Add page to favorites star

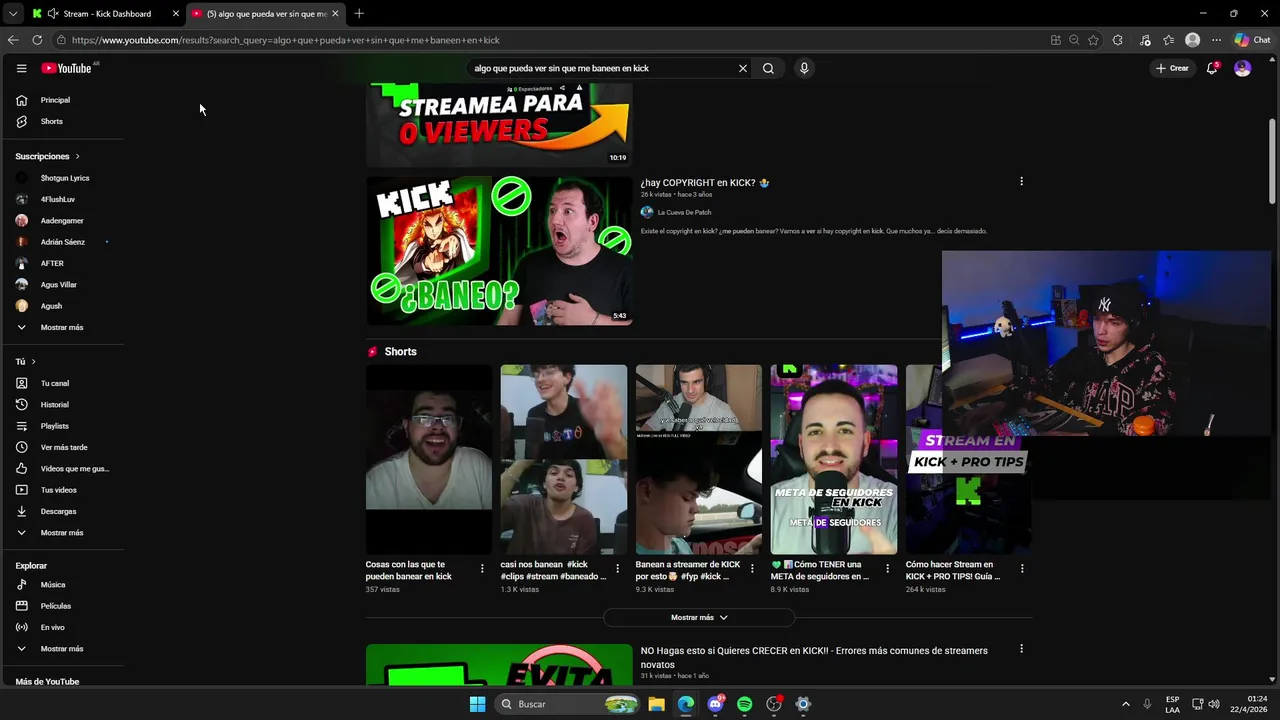tap(1093, 40)
